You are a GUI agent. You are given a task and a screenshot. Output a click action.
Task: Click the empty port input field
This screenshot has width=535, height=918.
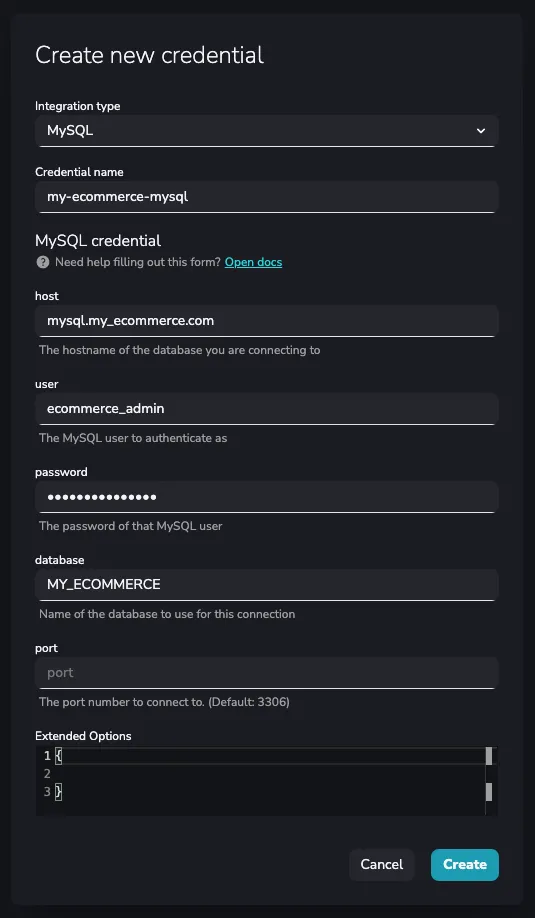tap(266, 673)
